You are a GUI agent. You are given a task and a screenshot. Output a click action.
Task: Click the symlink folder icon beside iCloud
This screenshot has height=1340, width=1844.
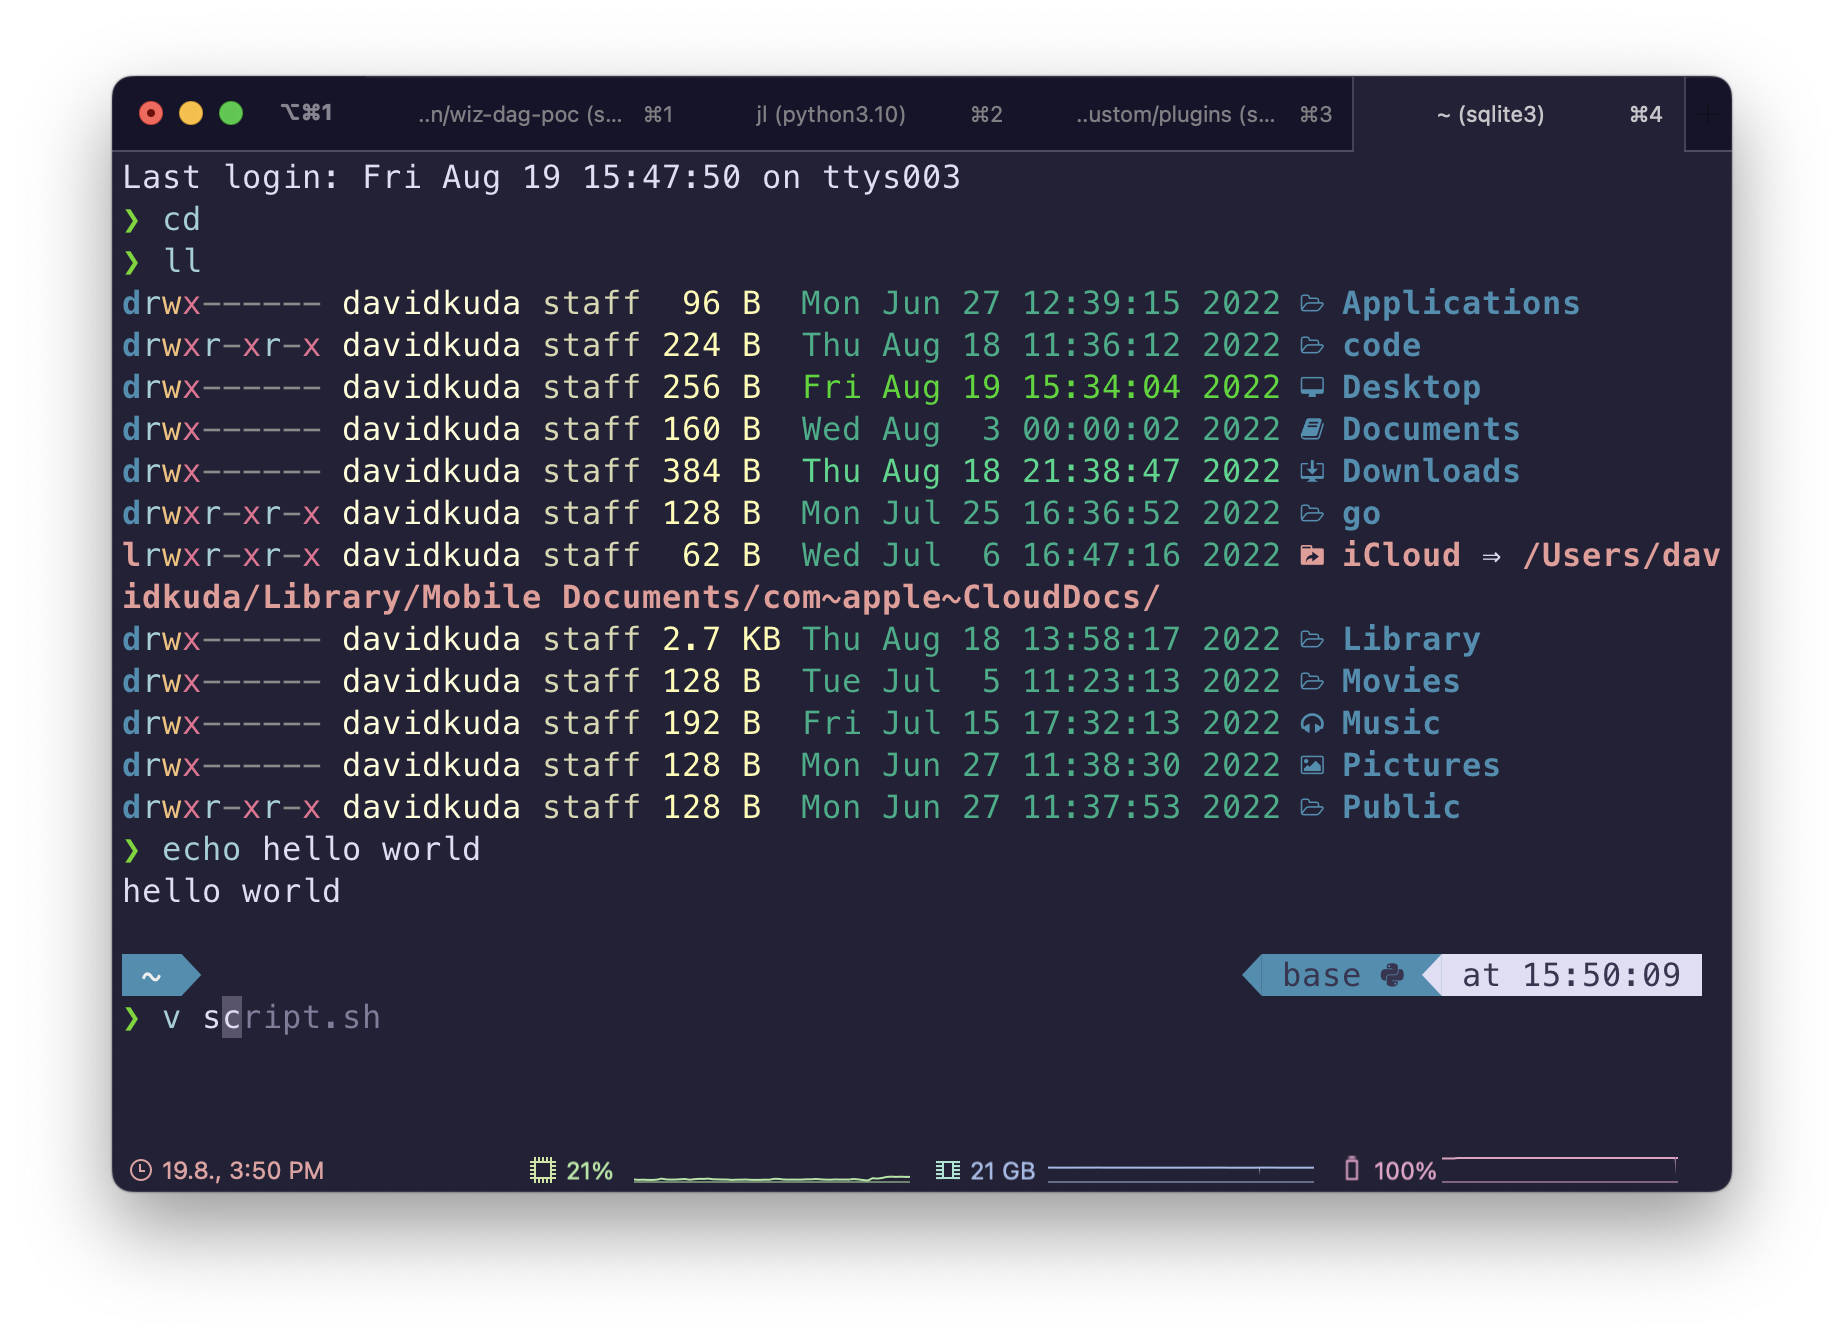point(1312,555)
